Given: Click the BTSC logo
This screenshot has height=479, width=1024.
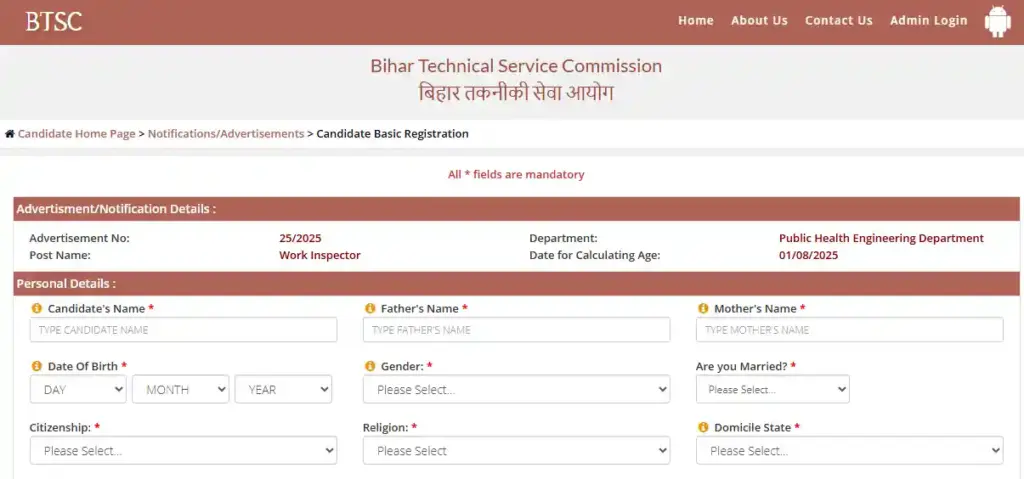Looking at the screenshot, I should (54, 21).
